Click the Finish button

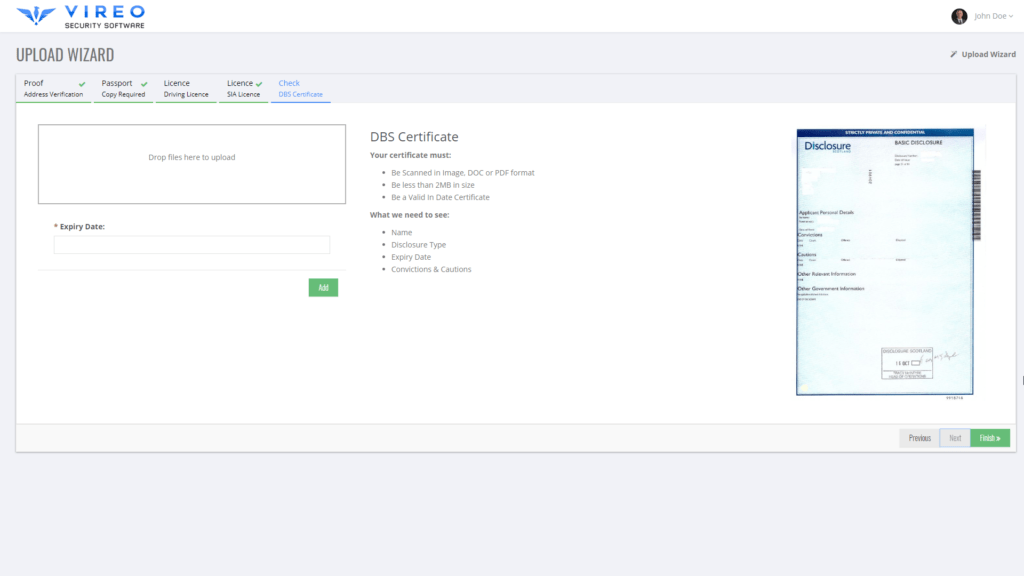point(989,437)
